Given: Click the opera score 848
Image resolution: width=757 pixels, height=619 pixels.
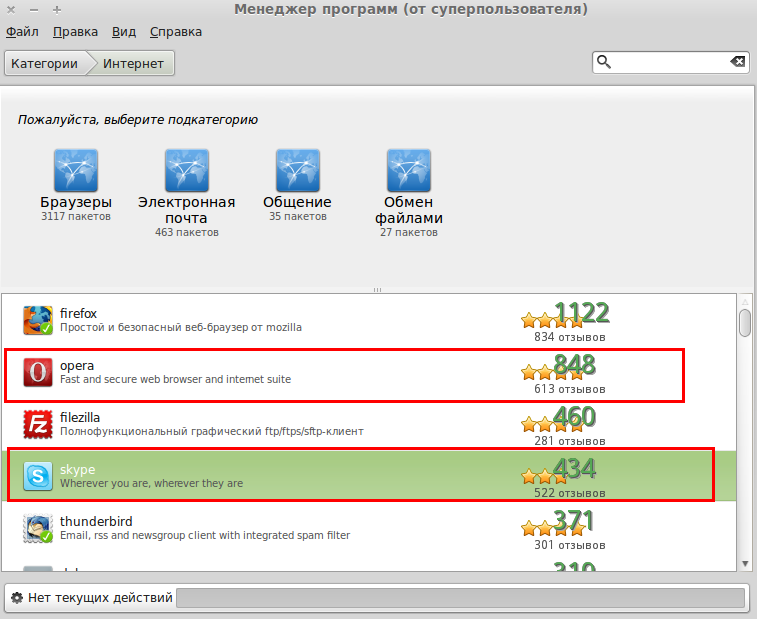Looking at the screenshot, I should [x=575, y=365].
